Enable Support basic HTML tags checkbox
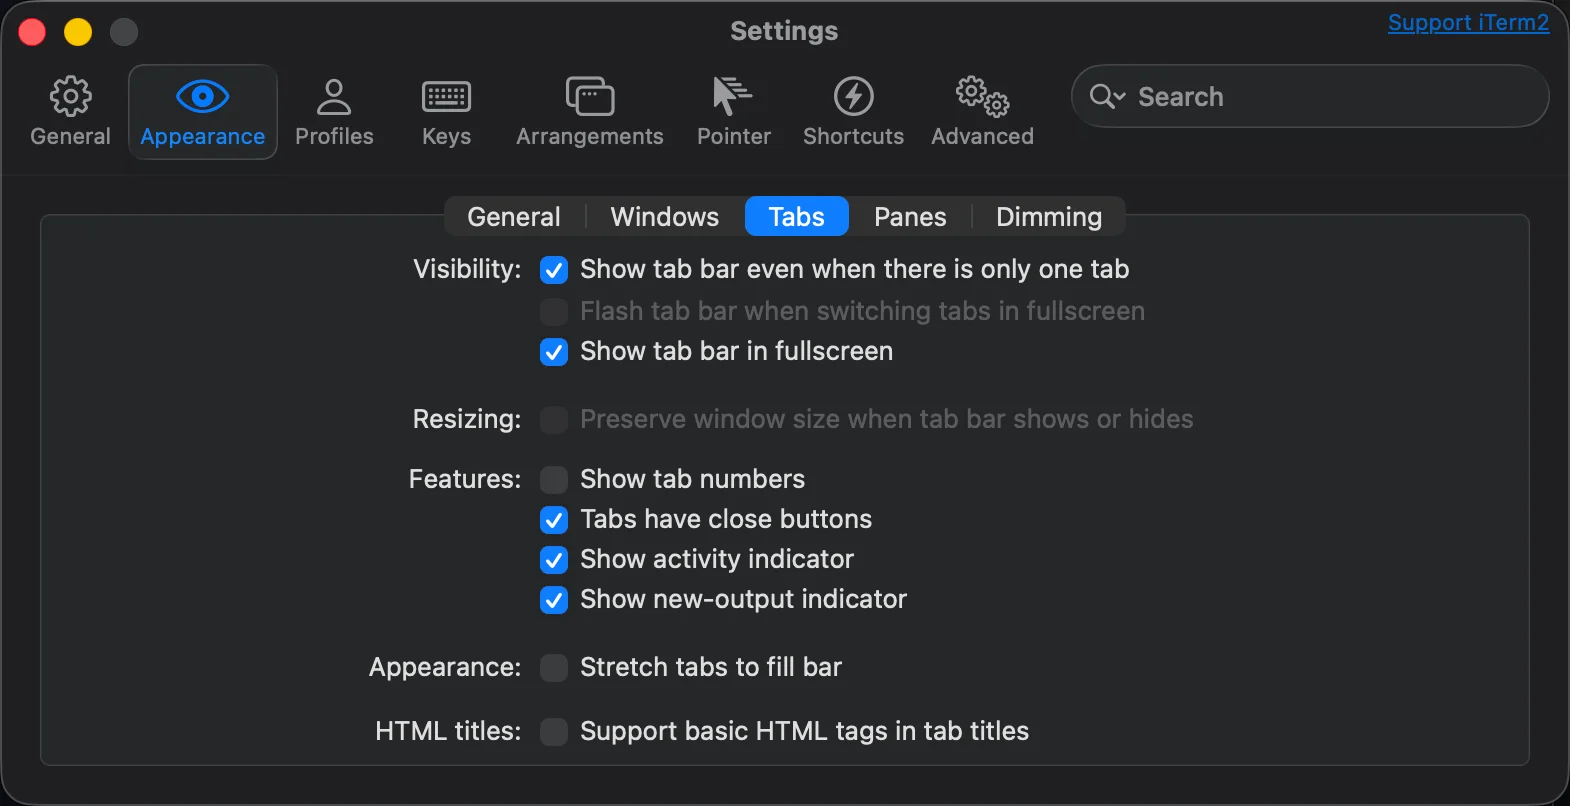This screenshot has height=806, width=1570. click(554, 732)
